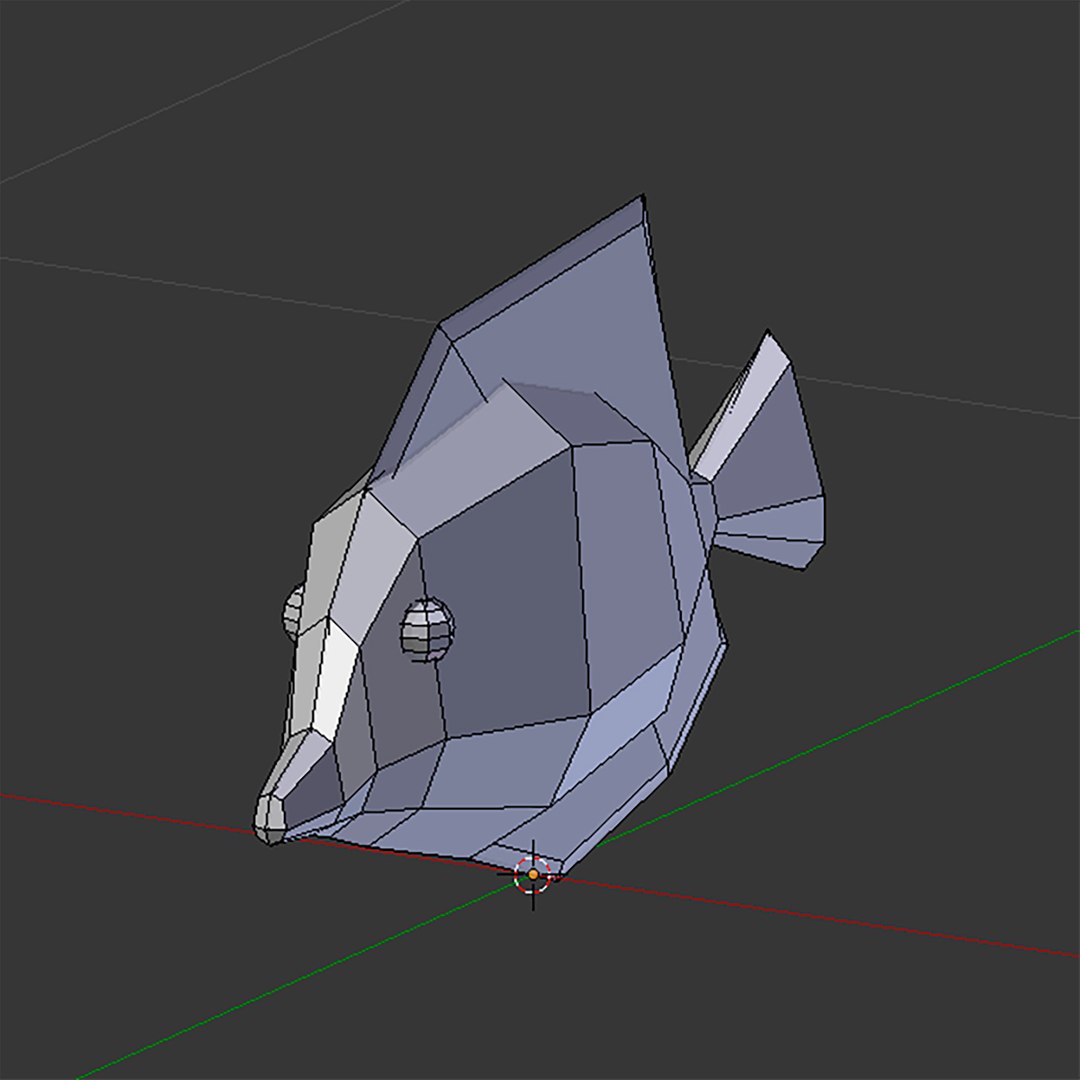The height and width of the screenshot is (1080, 1080).
Task: Click the fish's snout tip
Action: [269, 820]
